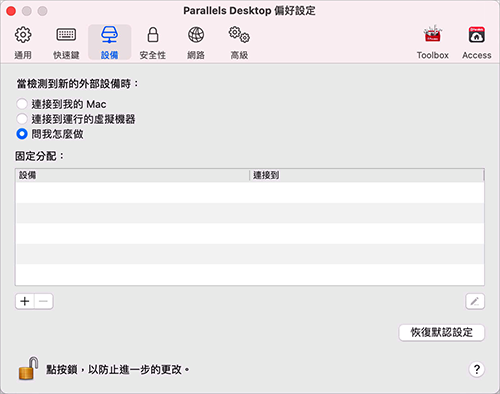The image size is (500, 394).
Task: Launch Parallels Toolbox
Action: [433, 43]
